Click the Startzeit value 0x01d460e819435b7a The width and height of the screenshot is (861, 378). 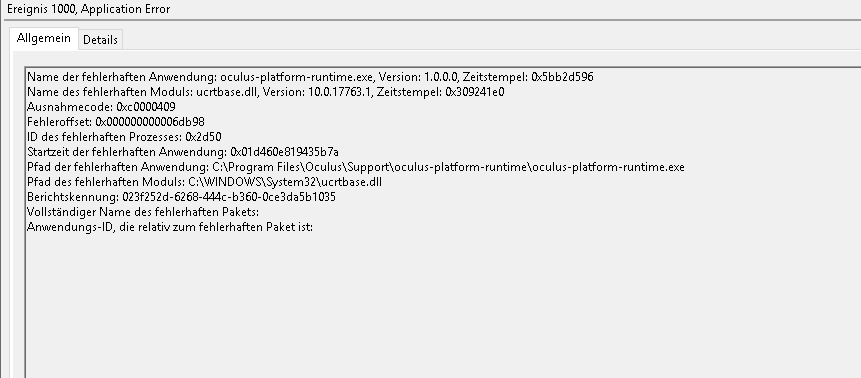click(284, 152)
